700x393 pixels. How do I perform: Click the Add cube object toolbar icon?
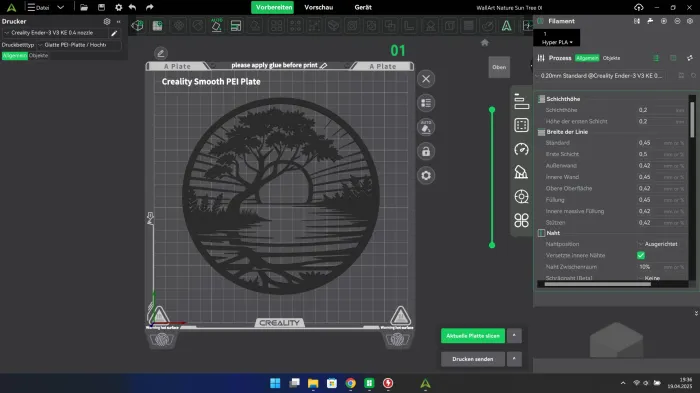[138, 25]
